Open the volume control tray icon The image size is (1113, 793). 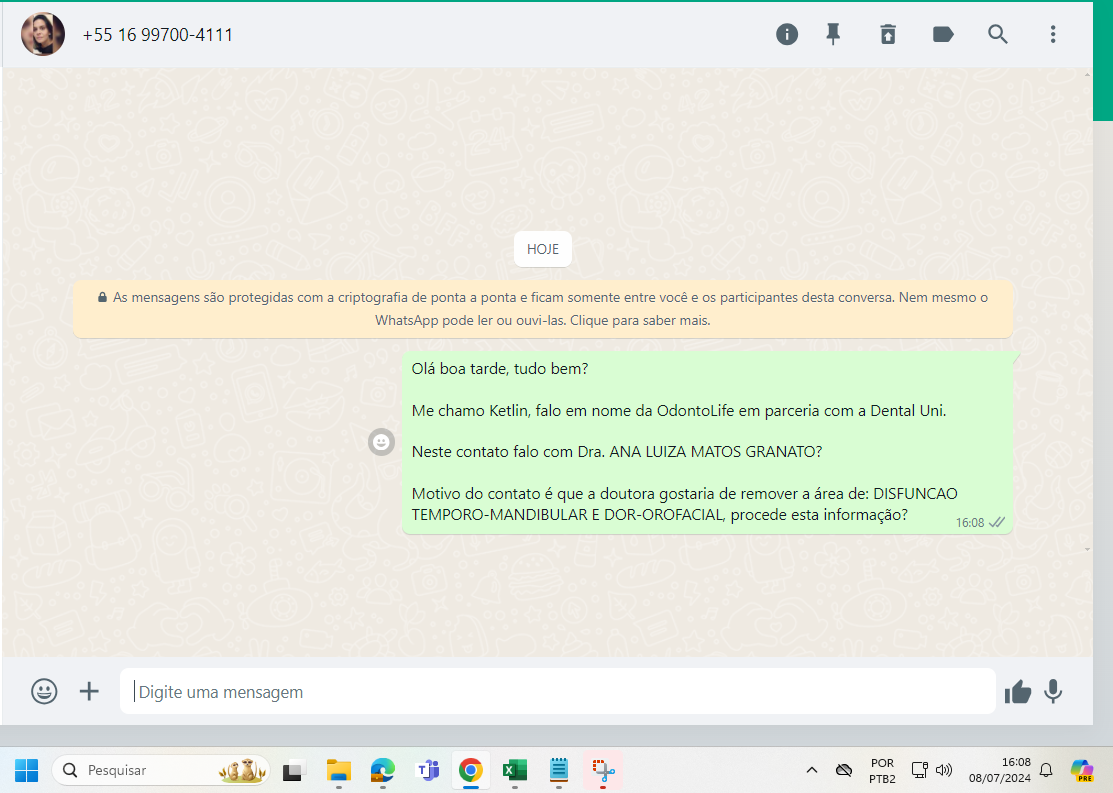click(944, 770)
